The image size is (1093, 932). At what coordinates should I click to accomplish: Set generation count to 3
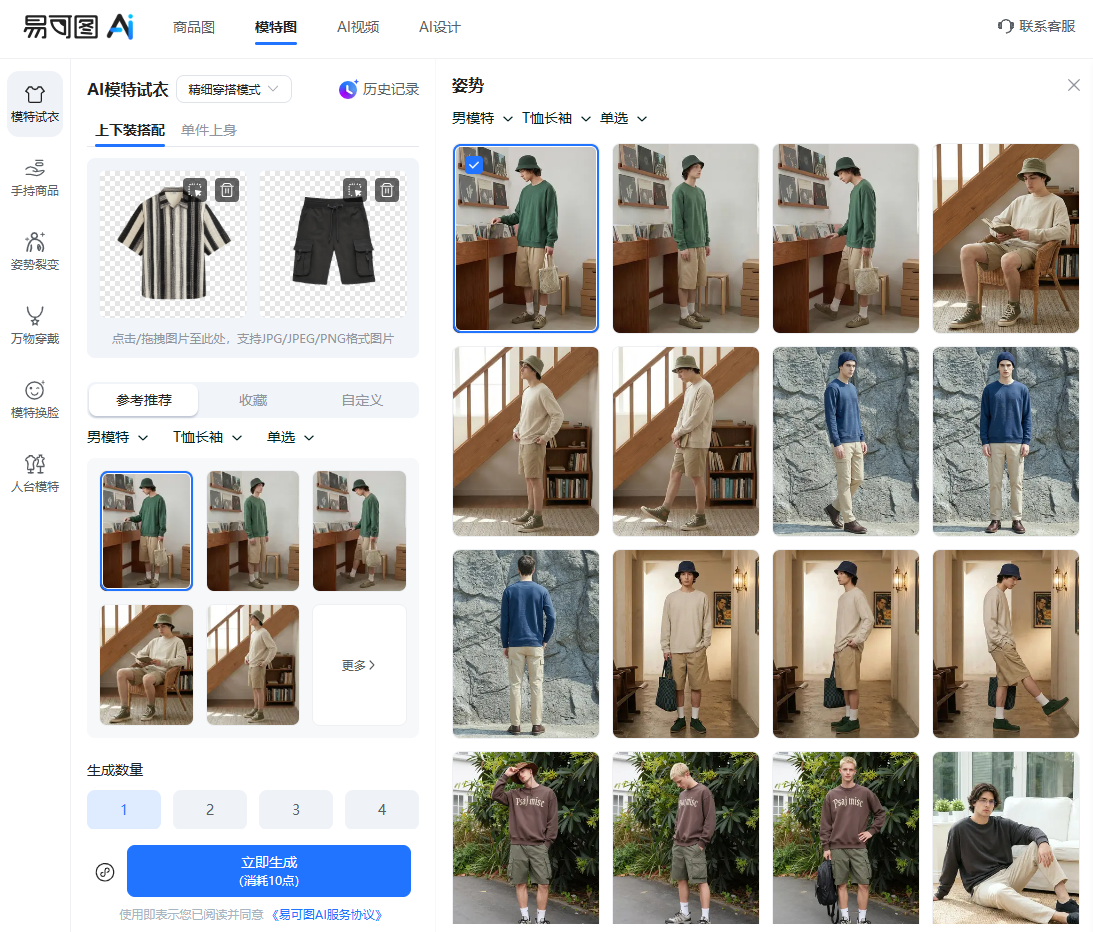296,809
